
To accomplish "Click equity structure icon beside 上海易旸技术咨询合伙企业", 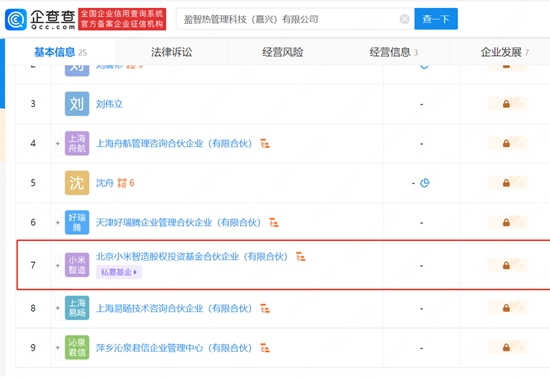I will [x=265, y=309].
